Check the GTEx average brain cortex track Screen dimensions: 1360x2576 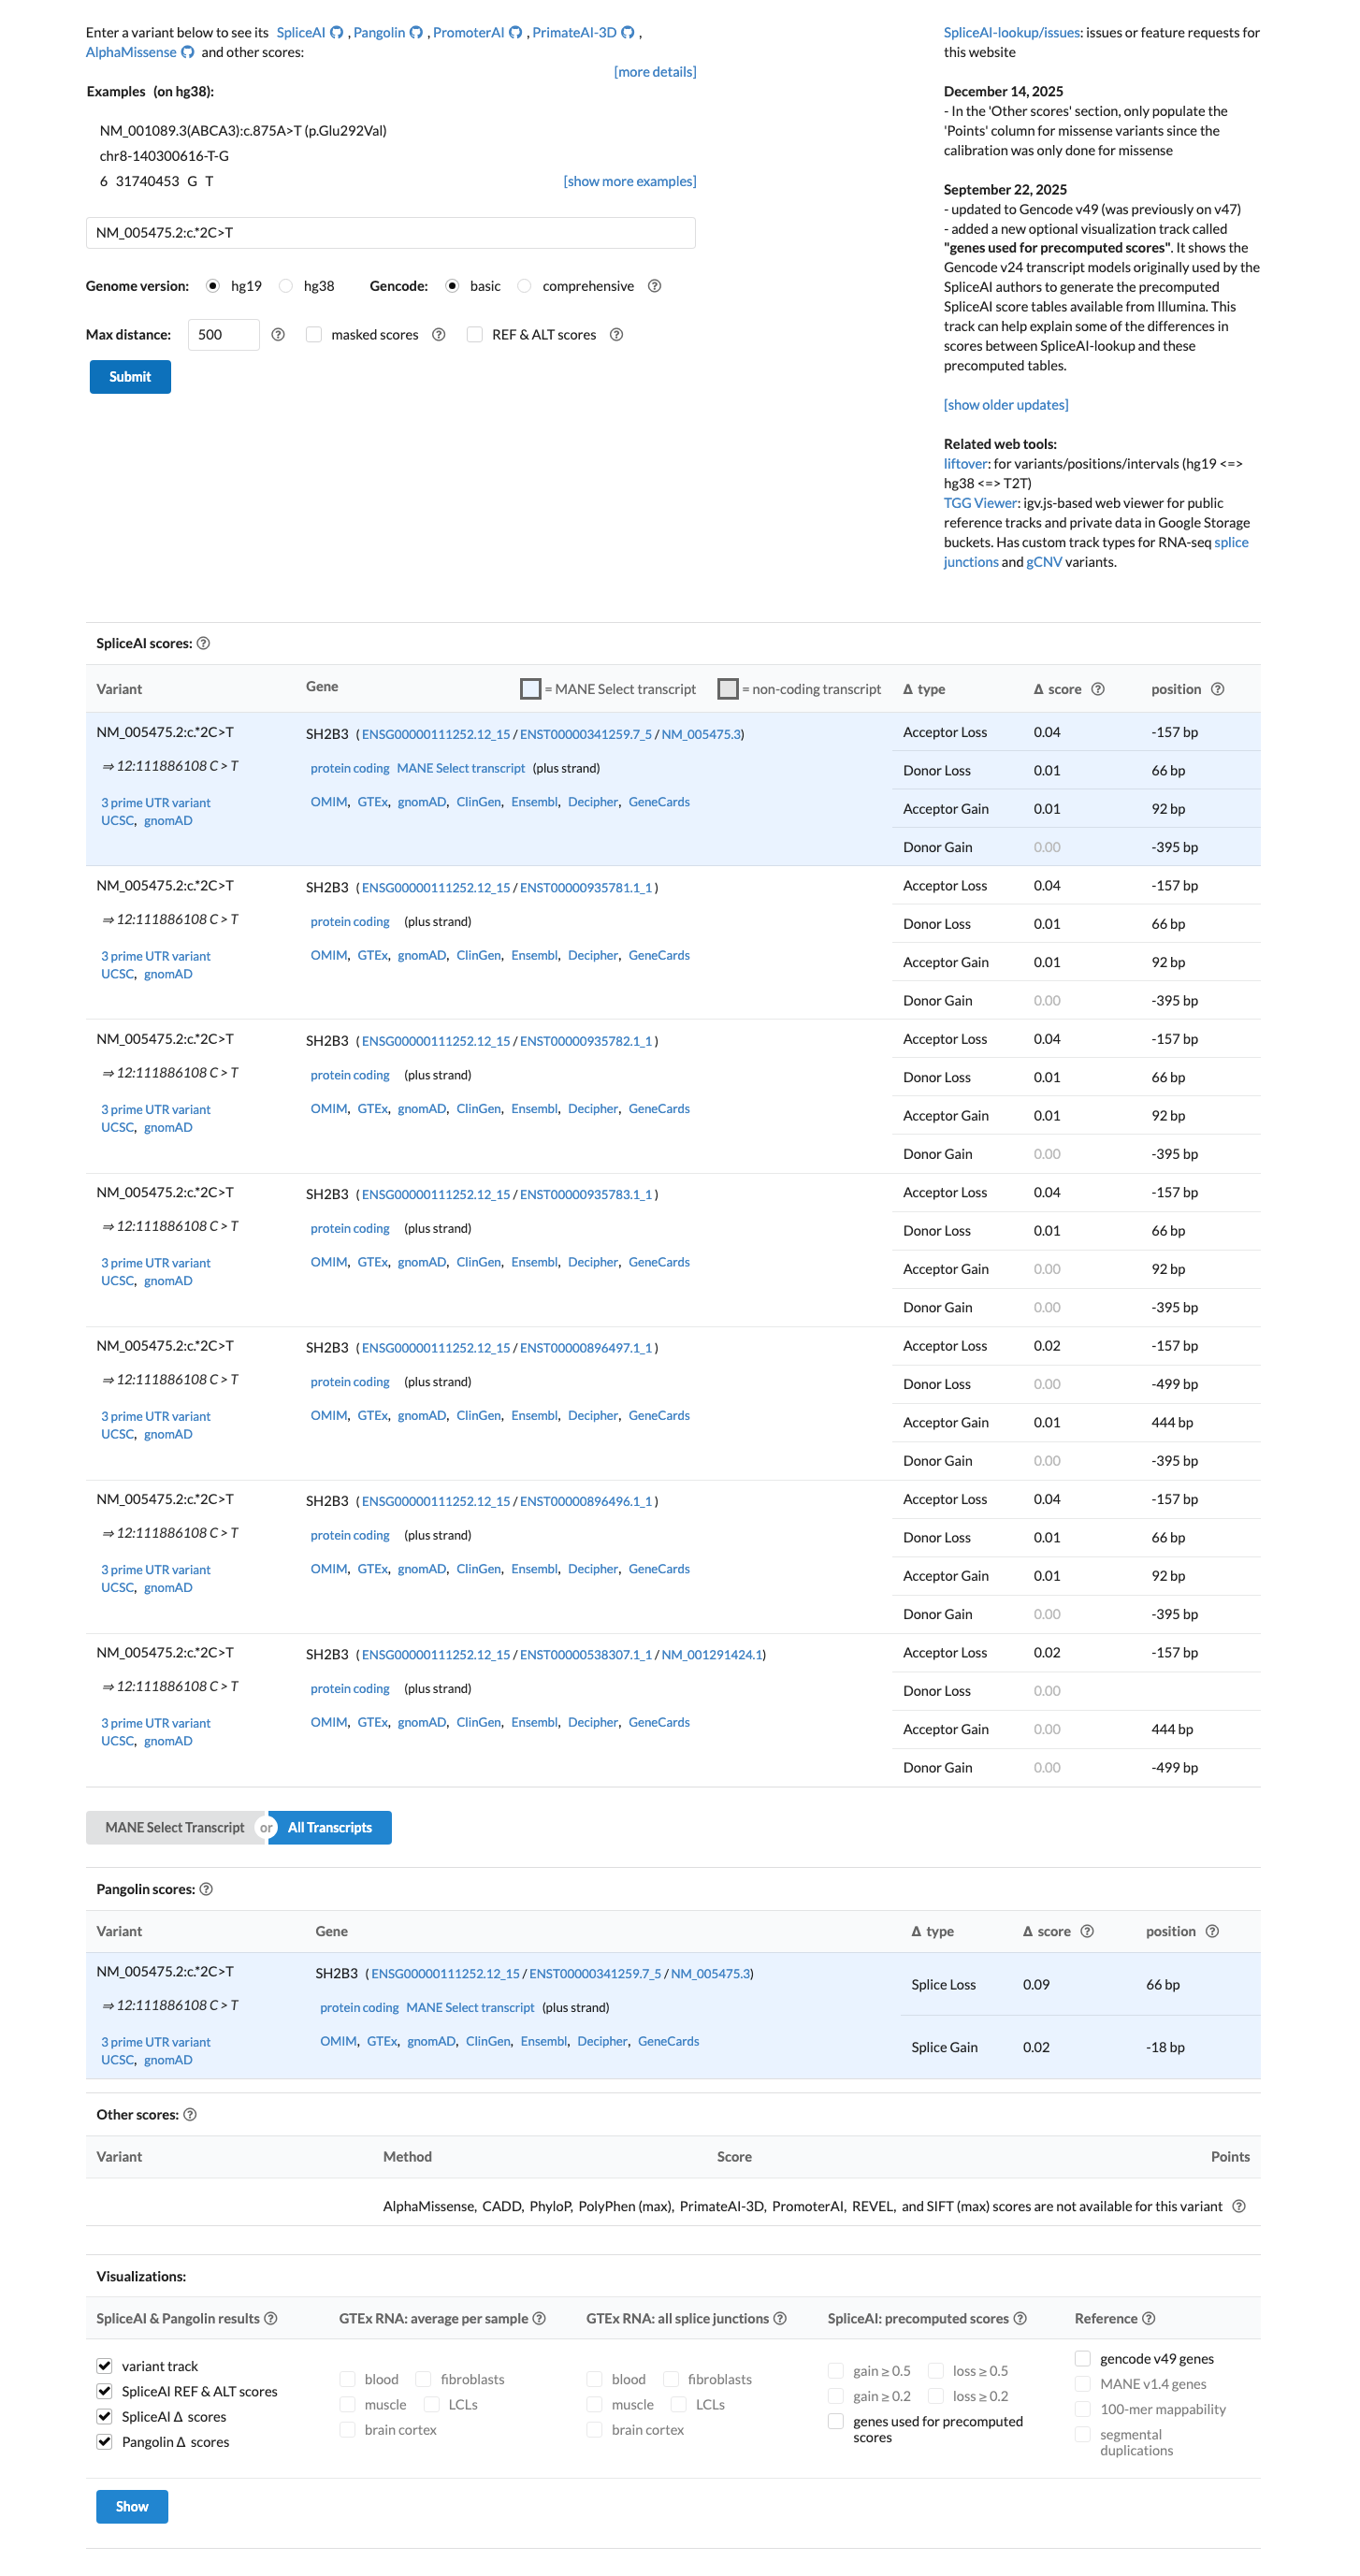(x=348, y=2430)
